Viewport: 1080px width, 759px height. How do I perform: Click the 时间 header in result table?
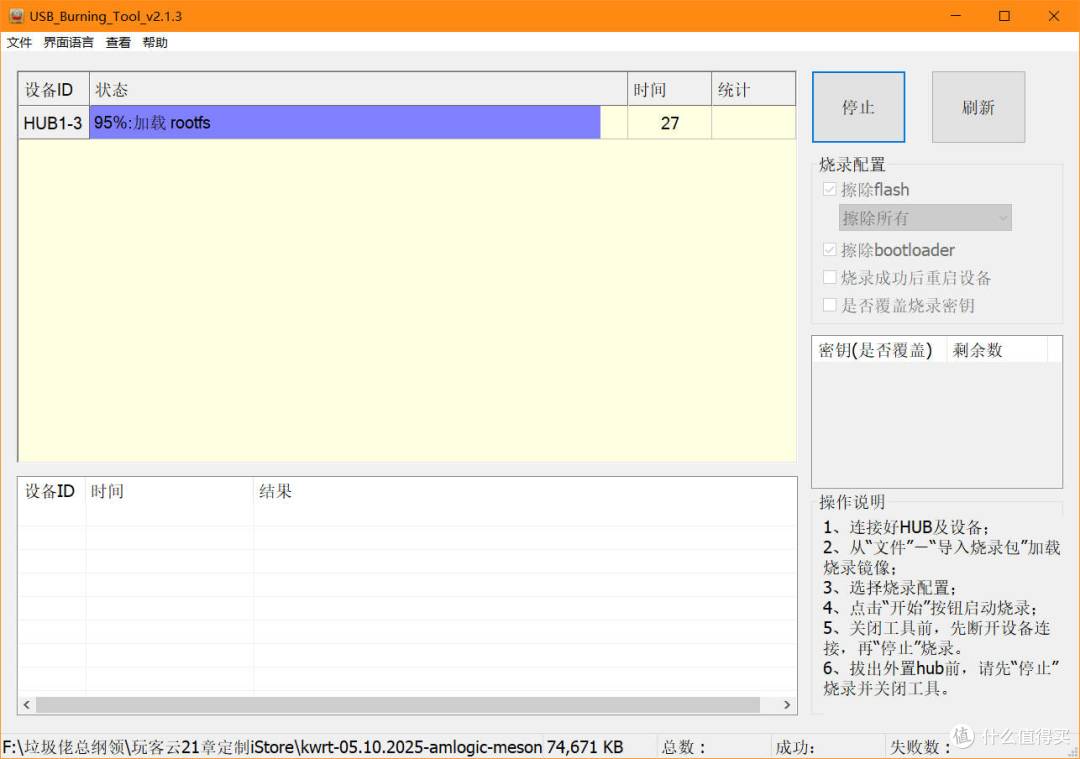coord(169,491)
